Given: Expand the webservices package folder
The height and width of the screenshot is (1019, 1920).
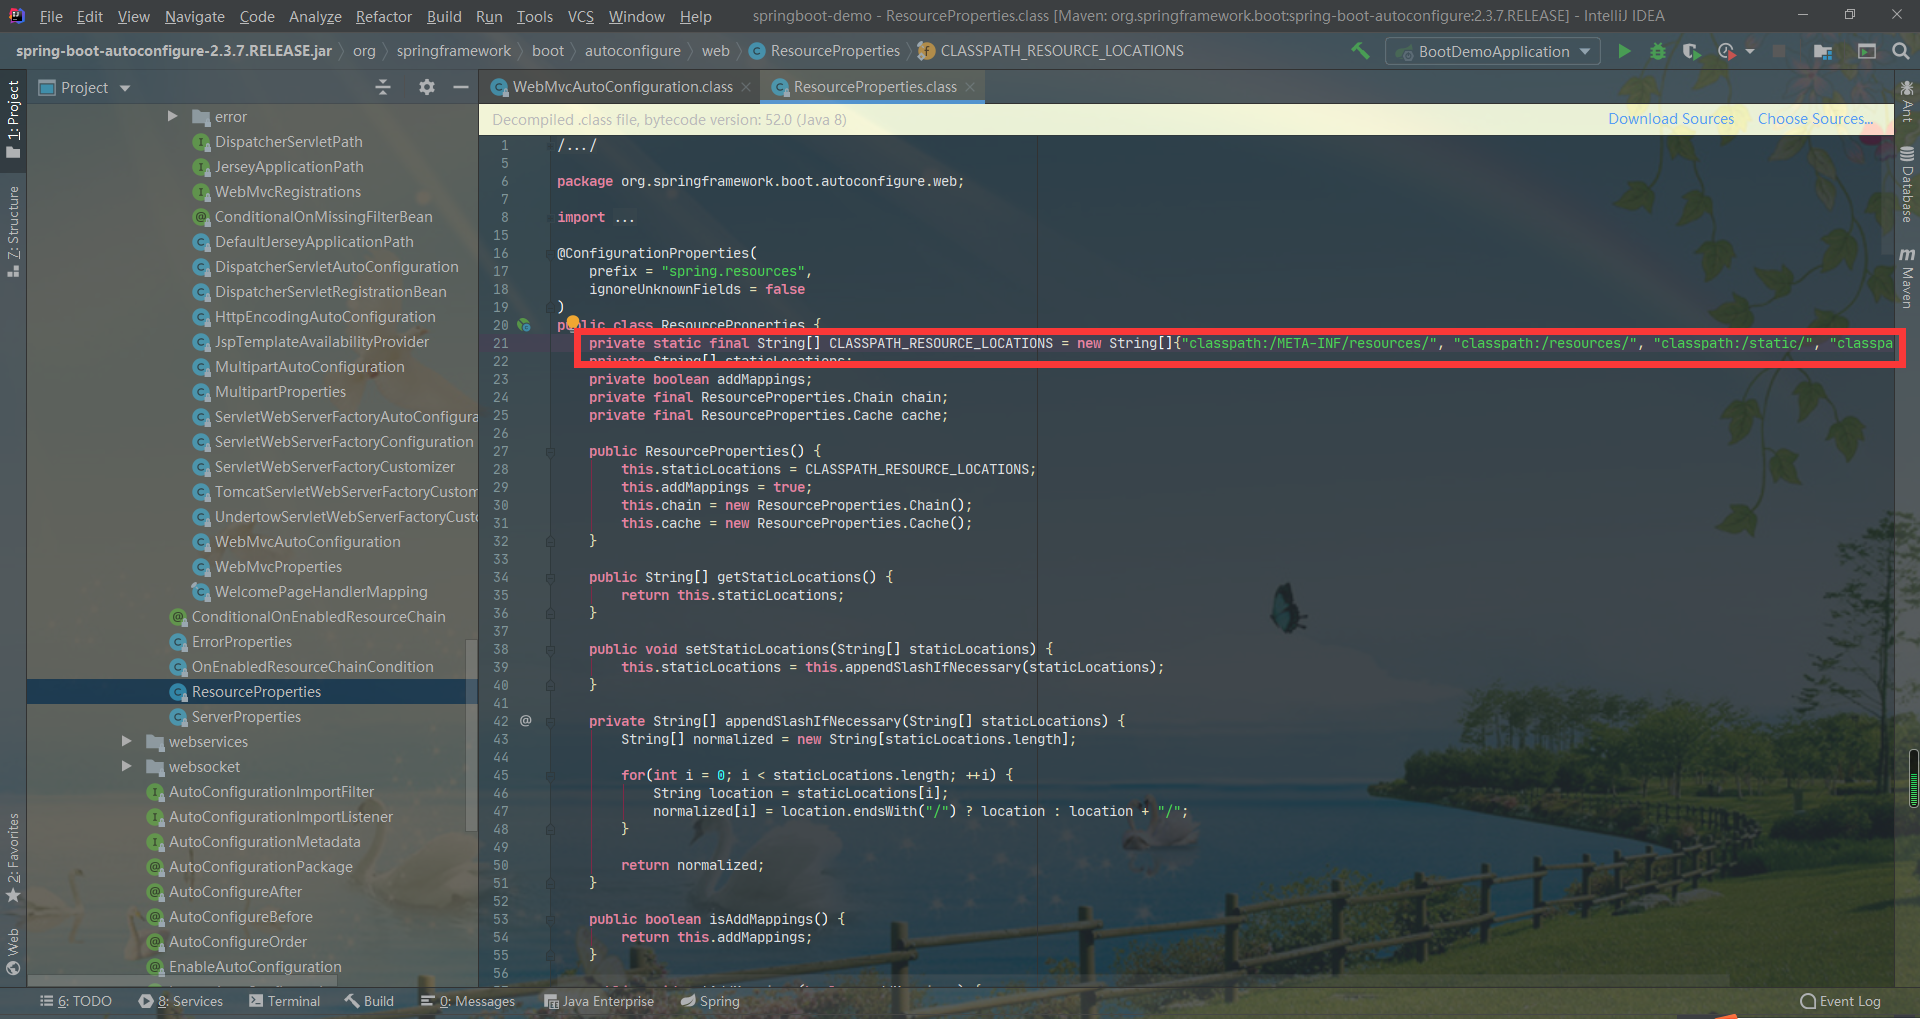Looking at the screenshot, I should [126, 741].
